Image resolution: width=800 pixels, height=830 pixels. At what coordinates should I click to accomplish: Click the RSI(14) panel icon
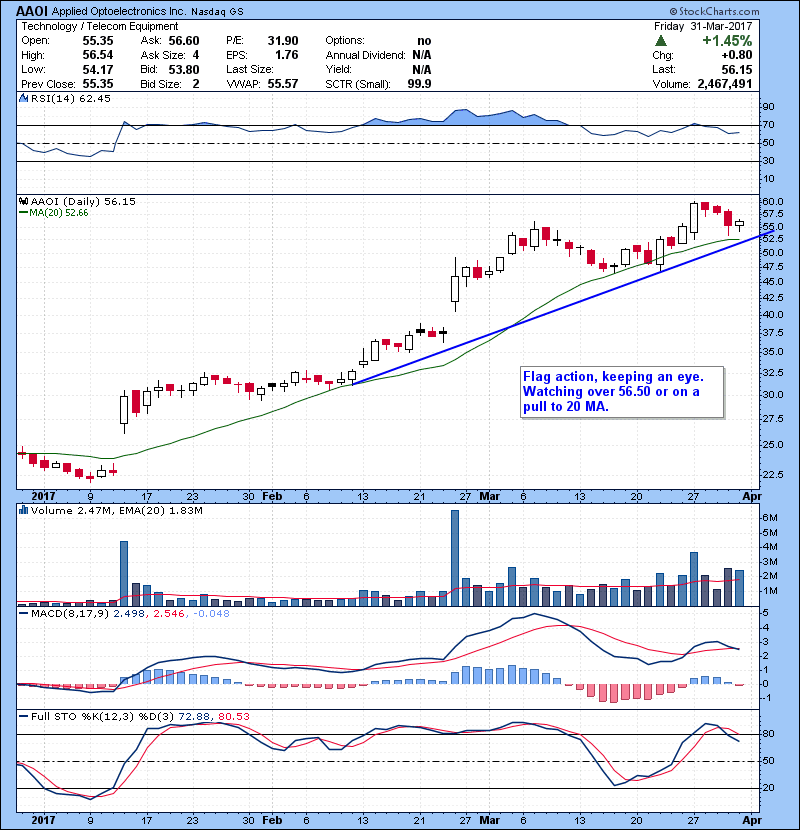click(23, 98)
